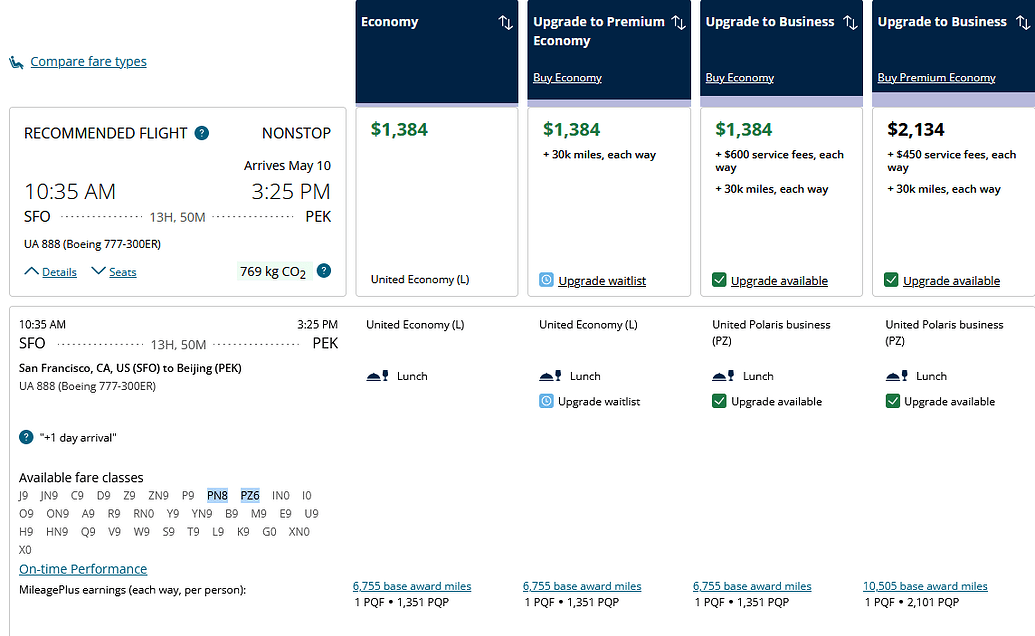Click the green check icon in $2,134 card

coord(891,280)
